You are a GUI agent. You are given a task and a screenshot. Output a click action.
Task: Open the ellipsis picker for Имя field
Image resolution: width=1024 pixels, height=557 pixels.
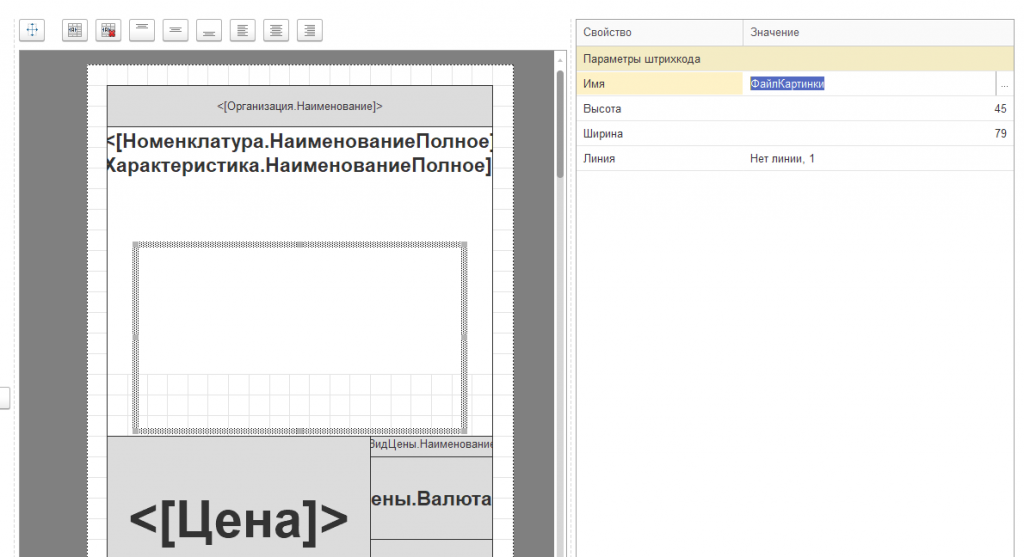1004,84
